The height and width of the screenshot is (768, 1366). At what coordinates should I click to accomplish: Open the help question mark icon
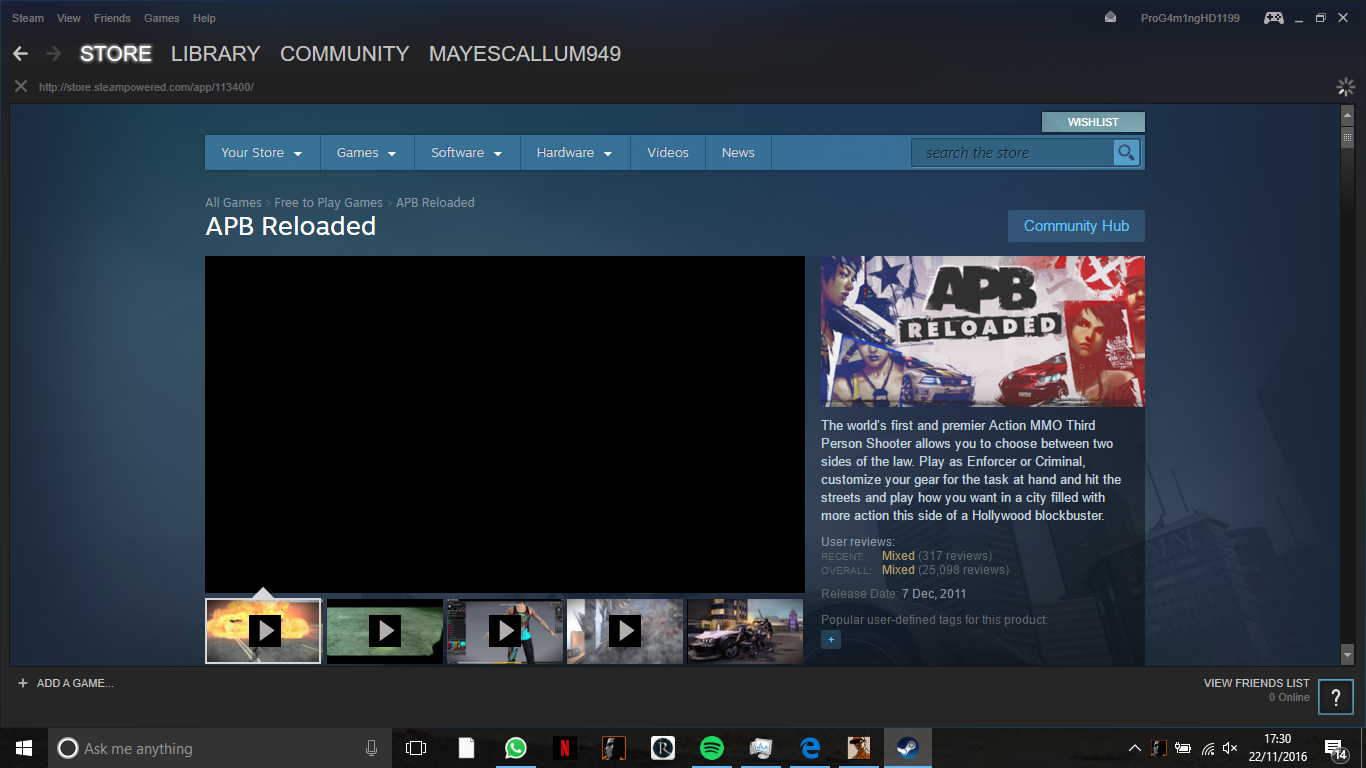[1336, 698]
